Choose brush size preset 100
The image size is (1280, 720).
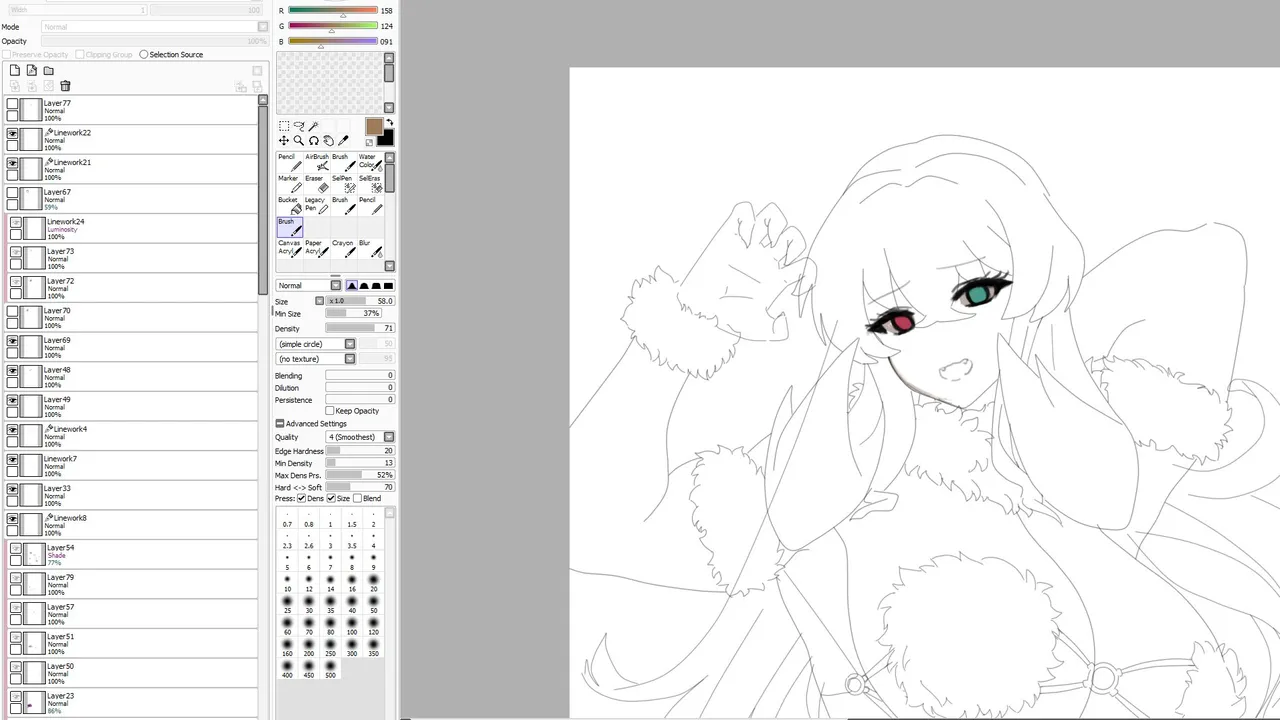click(352, 627)
